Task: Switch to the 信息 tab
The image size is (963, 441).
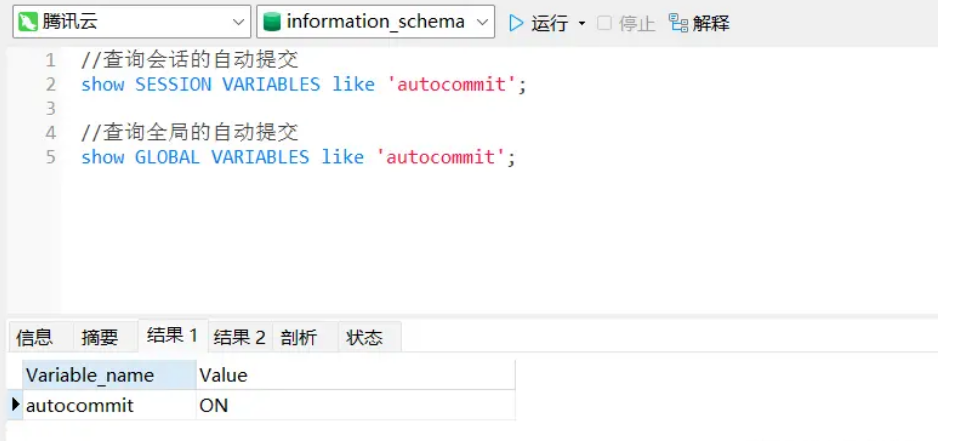Action: coord(34,337)
